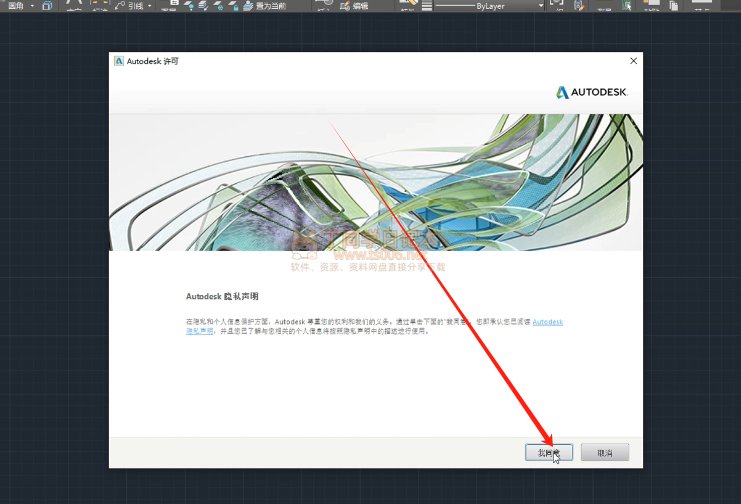Click the layer lock icon in ribbon
The height and width of the screenshot is (504, 741).
coord(234,6)
